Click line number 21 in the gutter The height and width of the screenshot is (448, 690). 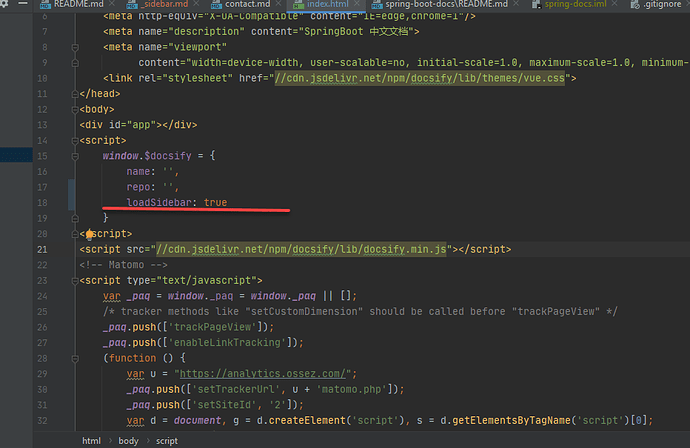(x=42, y=250)
